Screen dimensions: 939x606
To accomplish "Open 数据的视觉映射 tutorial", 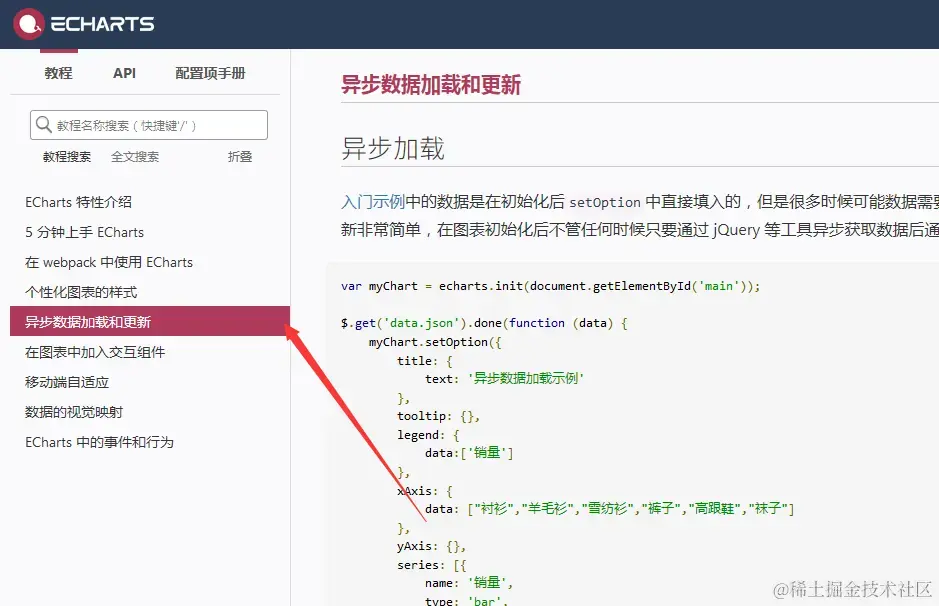I will (x=74, y=412).
